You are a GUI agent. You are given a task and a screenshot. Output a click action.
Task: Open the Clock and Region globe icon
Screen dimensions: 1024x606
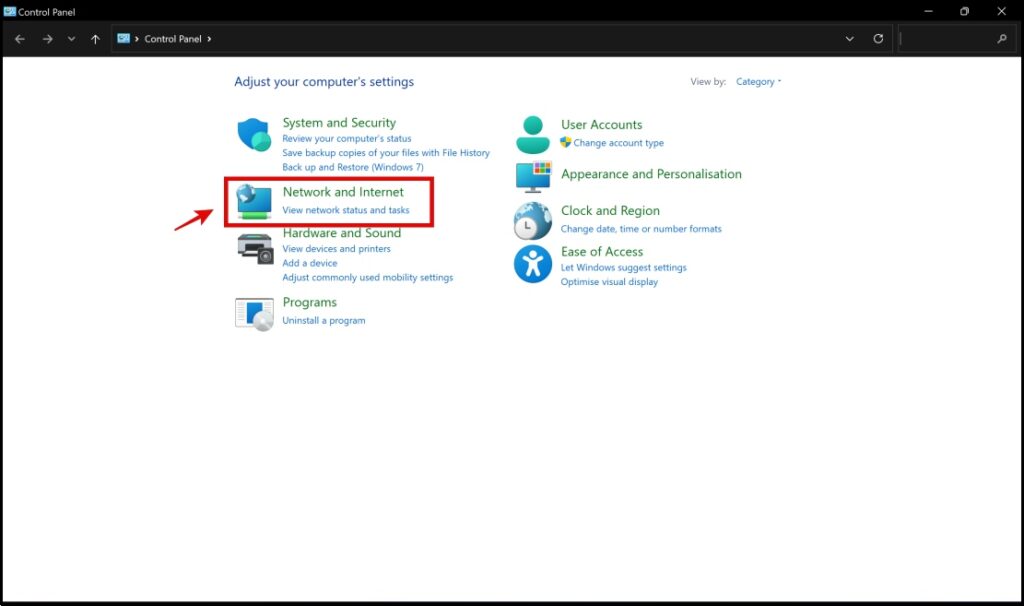(532, 221)
